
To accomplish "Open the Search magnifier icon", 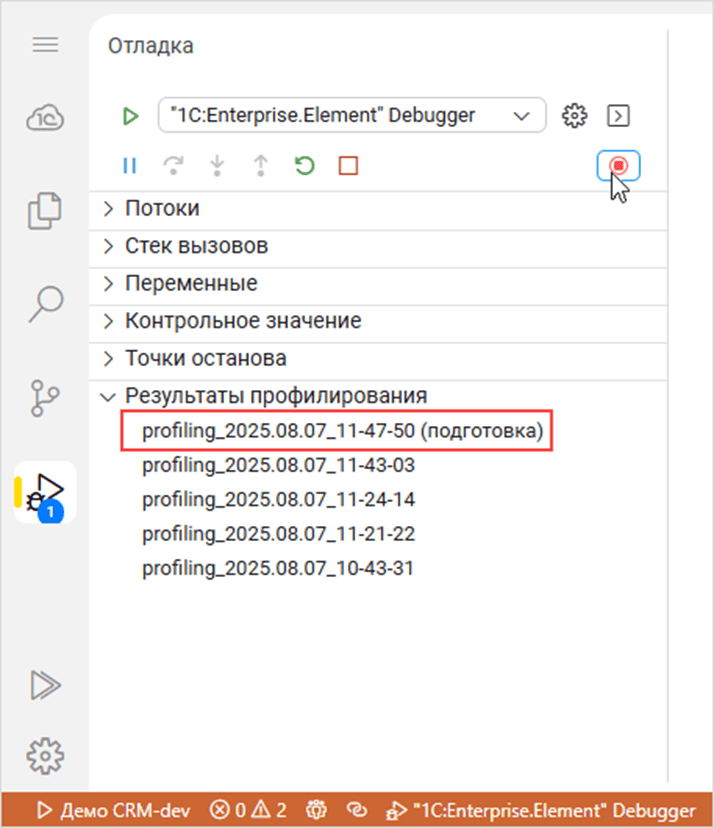I will [x=45, y=304].
